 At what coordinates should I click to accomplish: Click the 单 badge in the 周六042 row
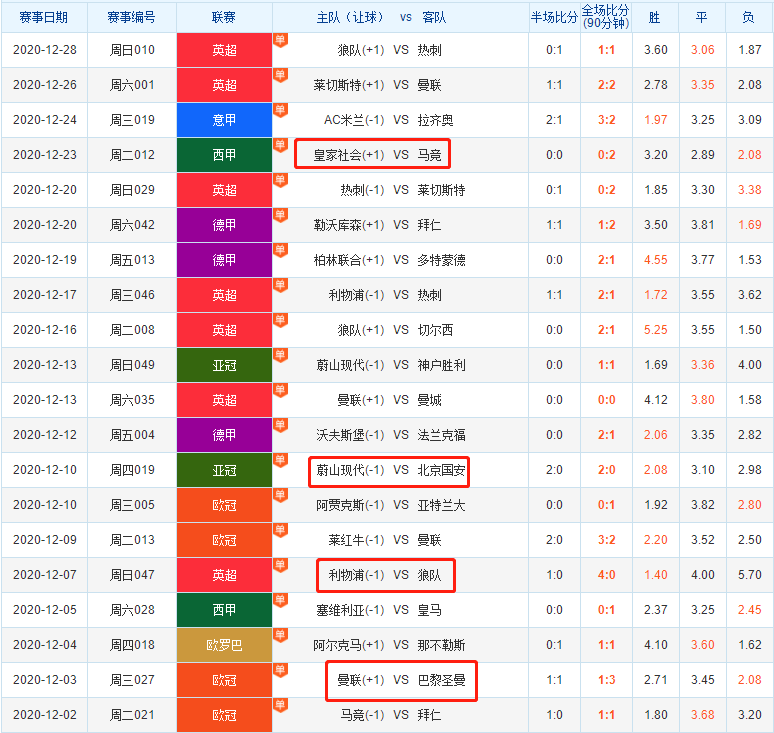coord(279,215)
